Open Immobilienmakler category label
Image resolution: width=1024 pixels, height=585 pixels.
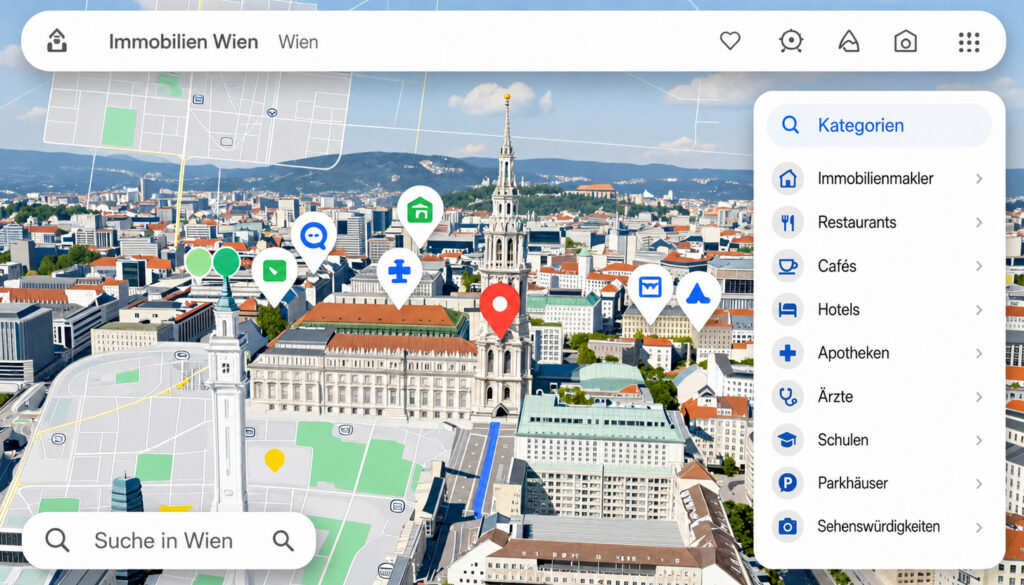(875, 178)
